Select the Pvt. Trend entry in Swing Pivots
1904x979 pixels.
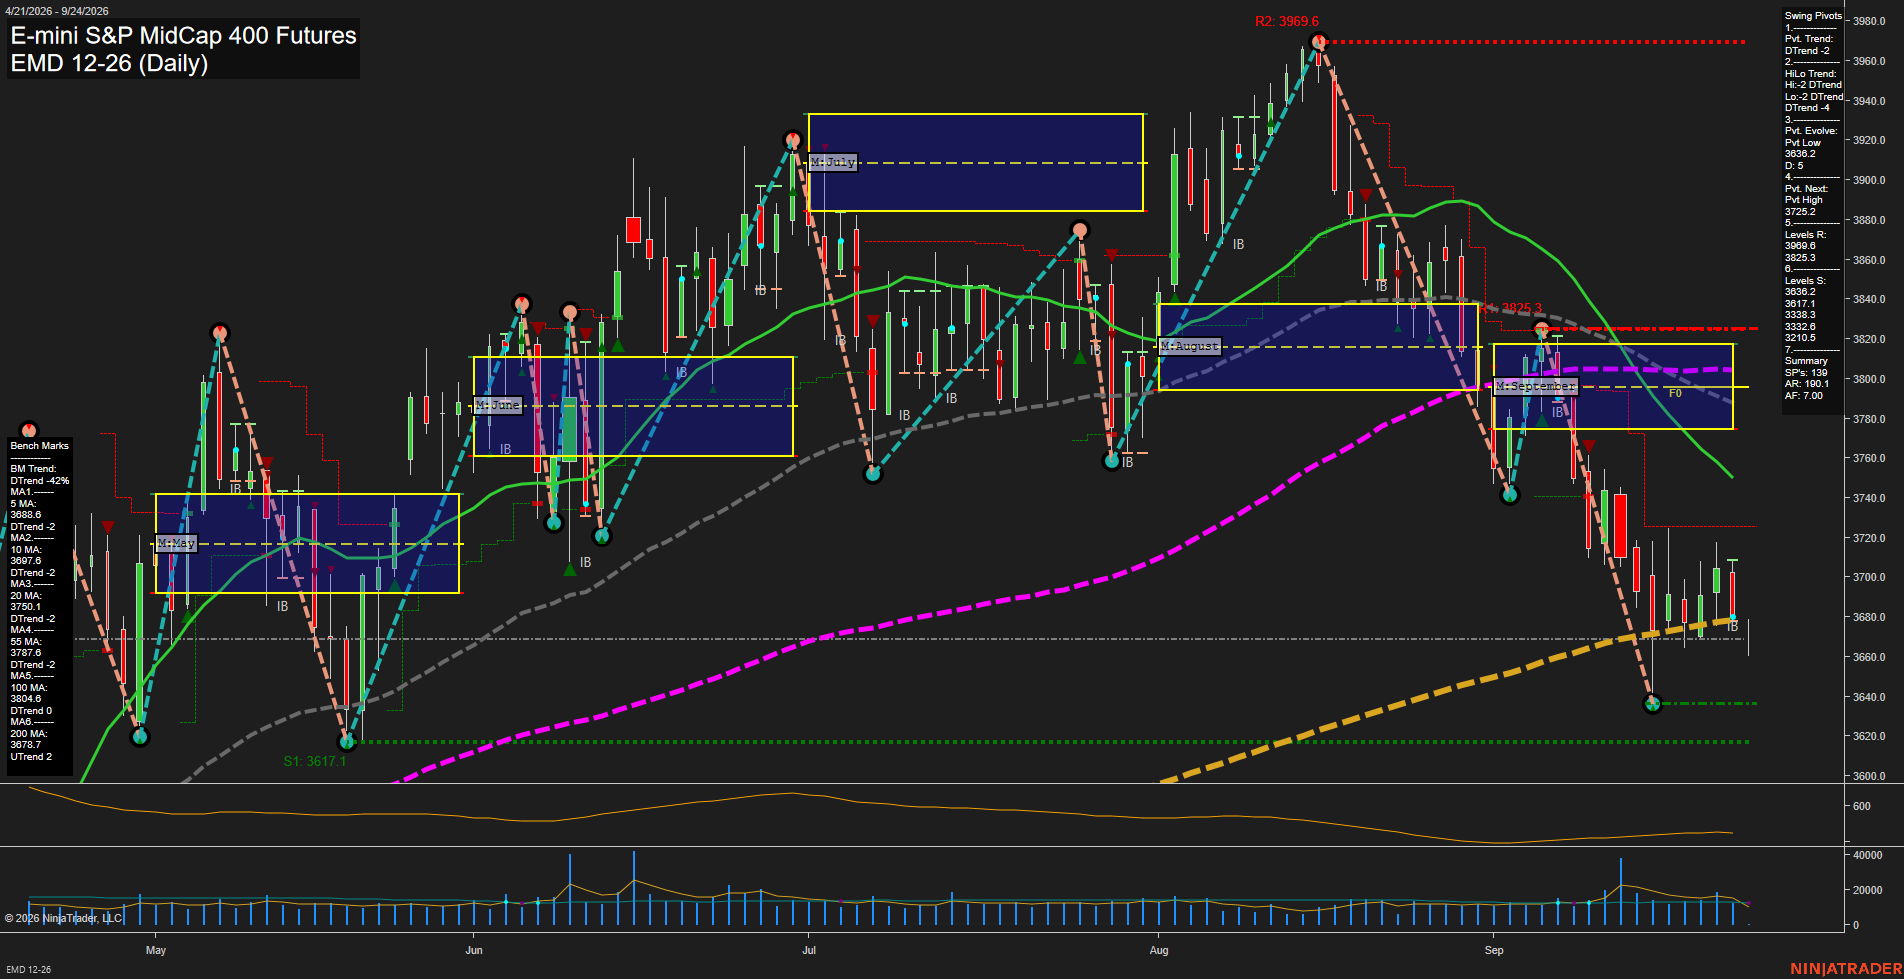click(x=1809, y=44)
